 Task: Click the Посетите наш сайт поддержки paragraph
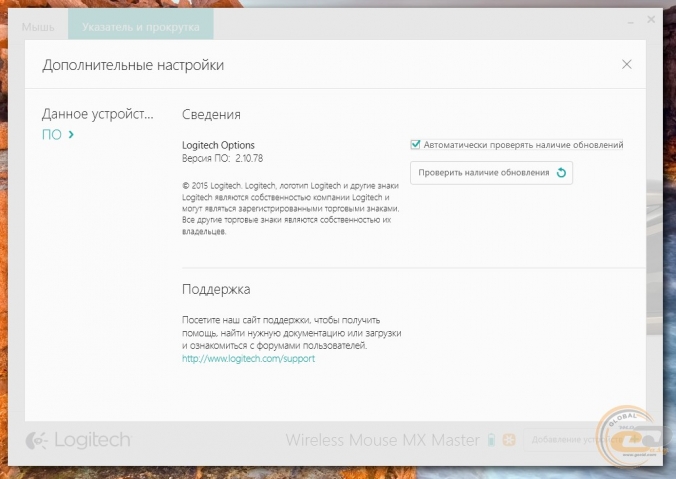pos(291,333)
